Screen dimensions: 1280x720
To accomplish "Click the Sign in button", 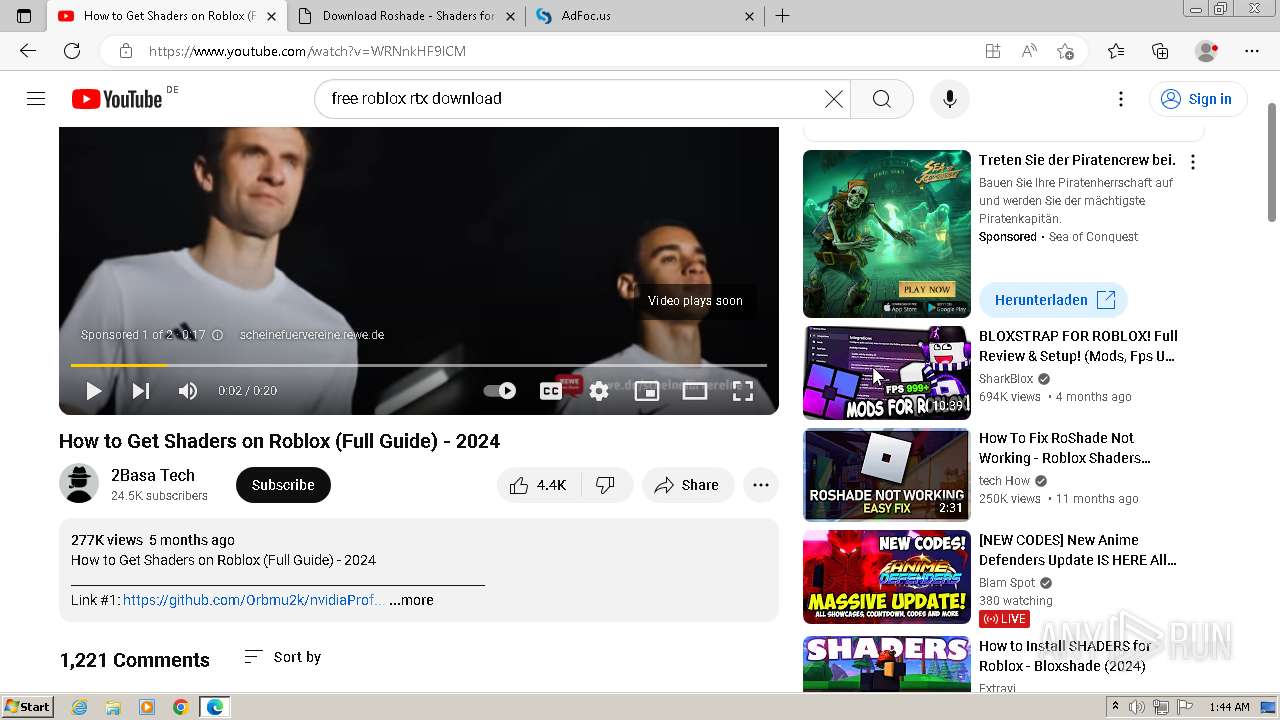I will tap(1196, 98).
